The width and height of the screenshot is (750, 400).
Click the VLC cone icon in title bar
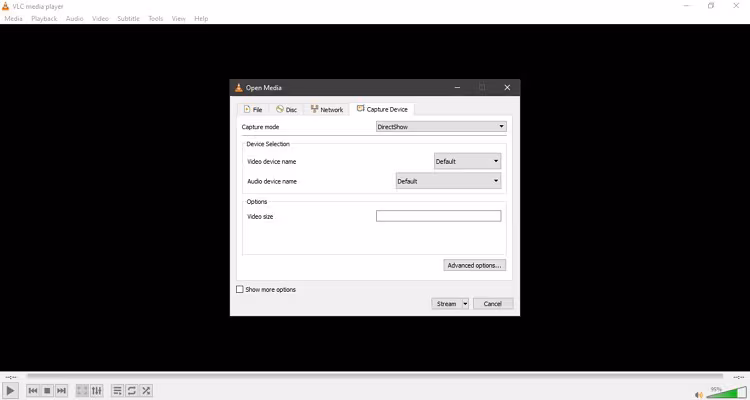[x=5, y=6]
